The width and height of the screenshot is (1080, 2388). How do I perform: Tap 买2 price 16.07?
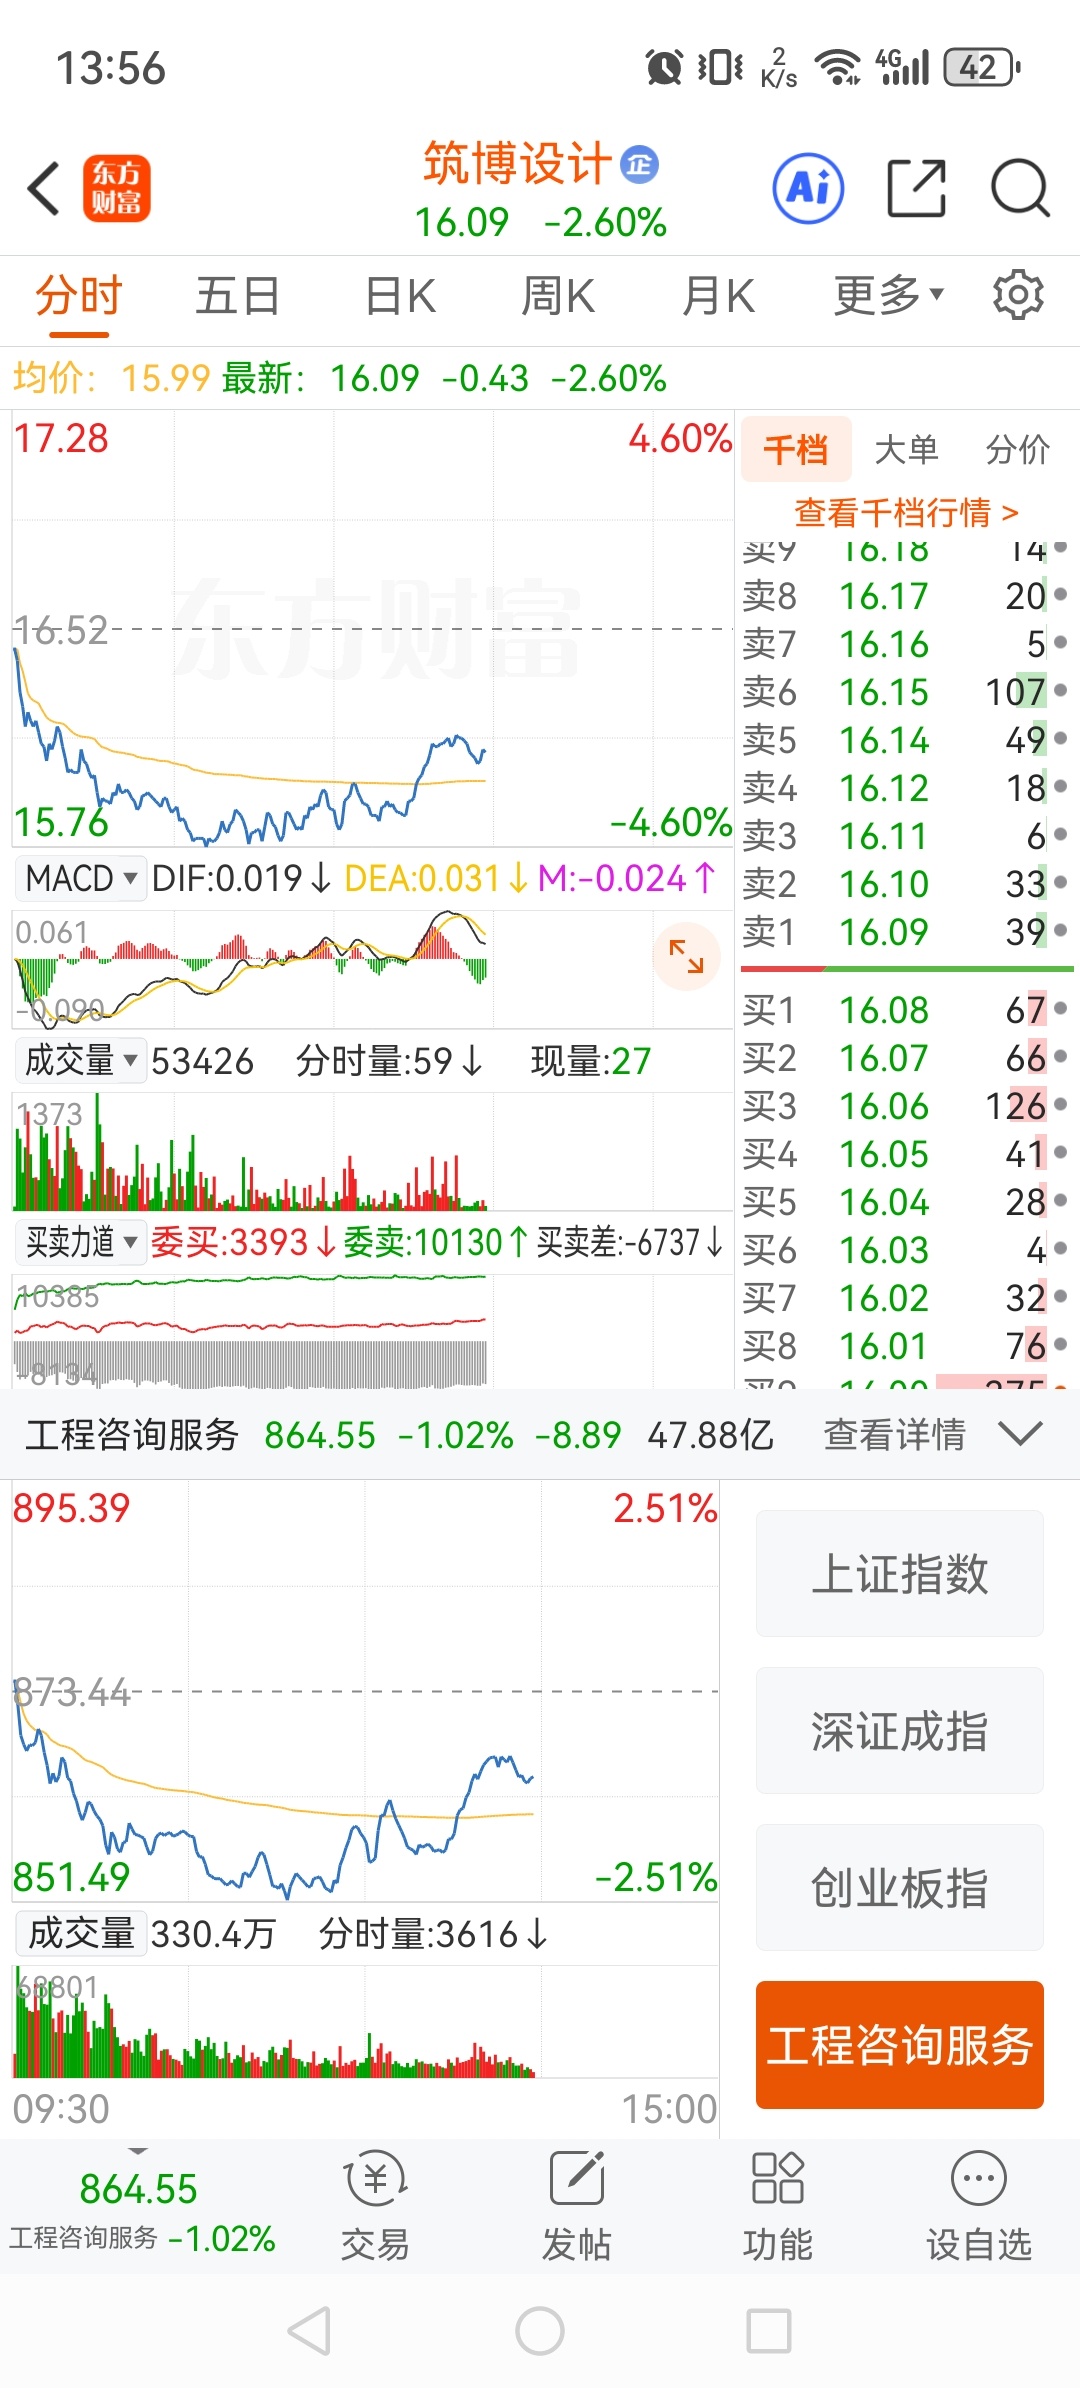tap(884, 1057)
